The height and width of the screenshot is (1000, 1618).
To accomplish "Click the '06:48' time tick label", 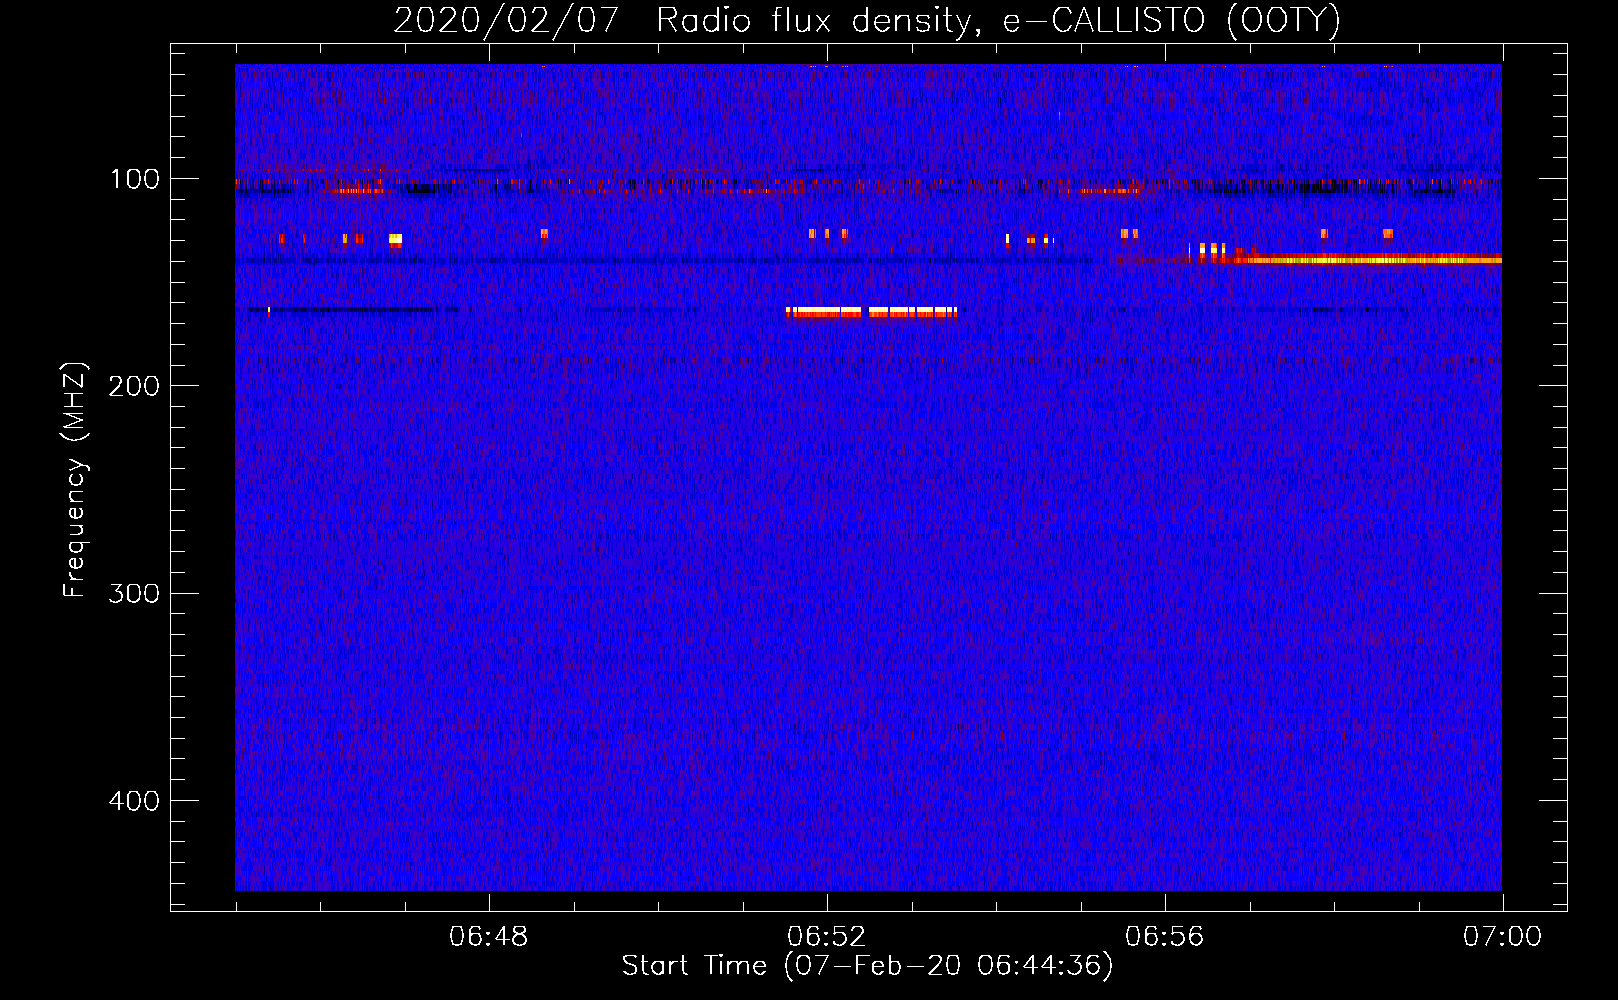I will pyautogui.click(x=489, y=937).
